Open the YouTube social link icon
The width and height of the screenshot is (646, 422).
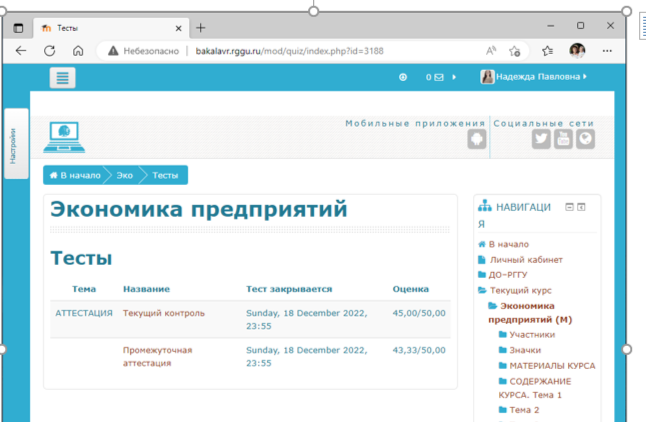pyautogui.click(x=563, y=140)
